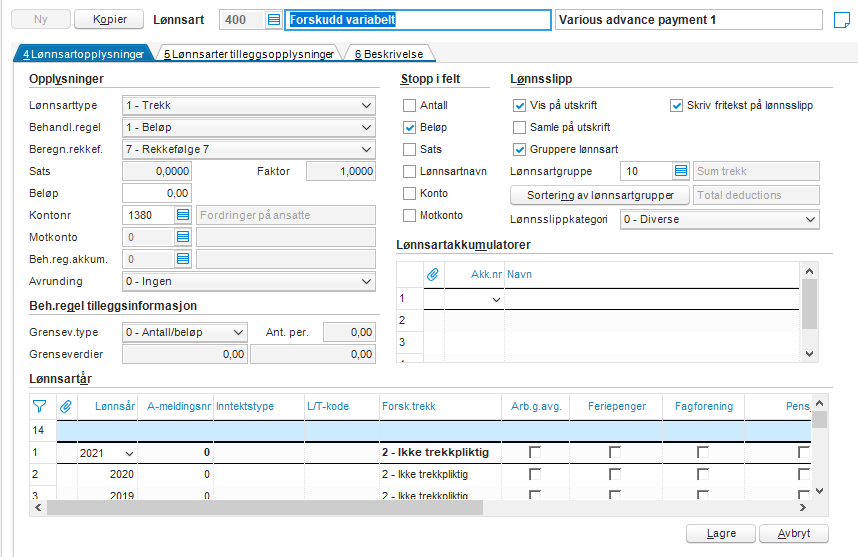Click Various advance payment 1 field
This screenshot has height=557, width=858.
coord(689,20)
